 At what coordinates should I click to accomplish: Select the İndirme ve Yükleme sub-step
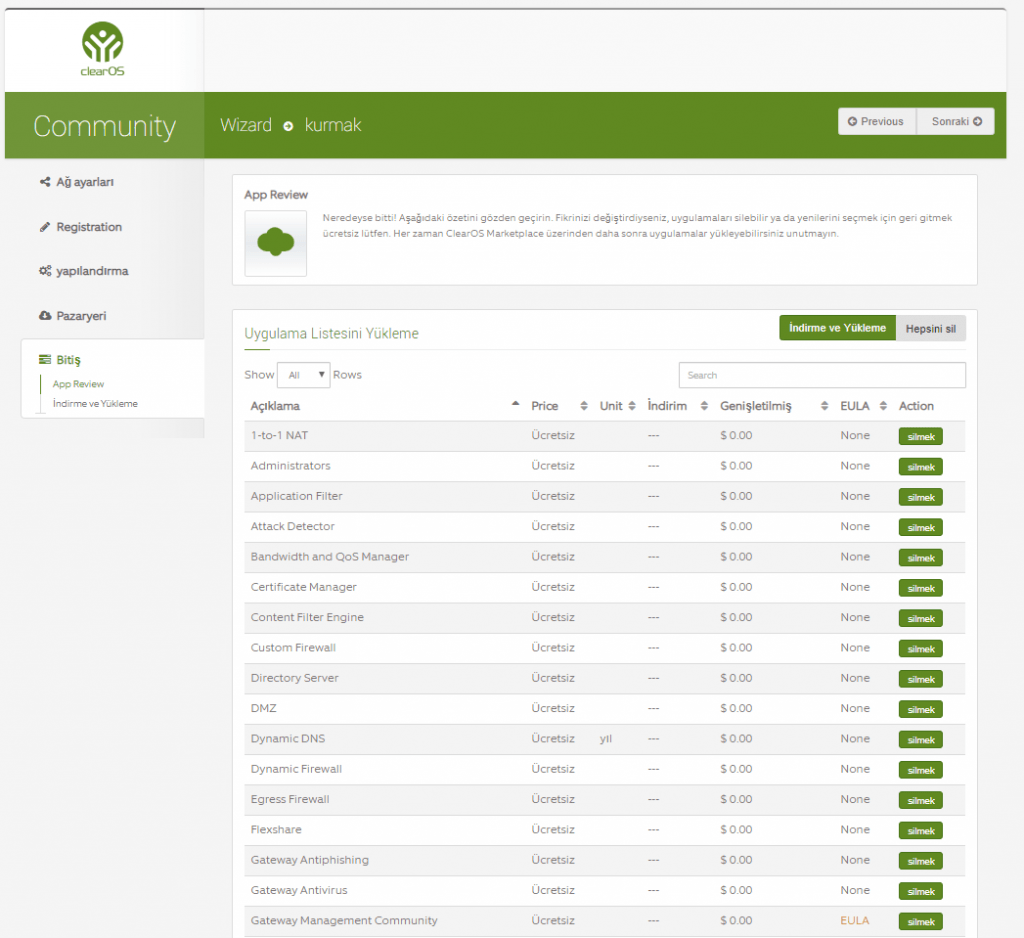click(x=95, y=404)
